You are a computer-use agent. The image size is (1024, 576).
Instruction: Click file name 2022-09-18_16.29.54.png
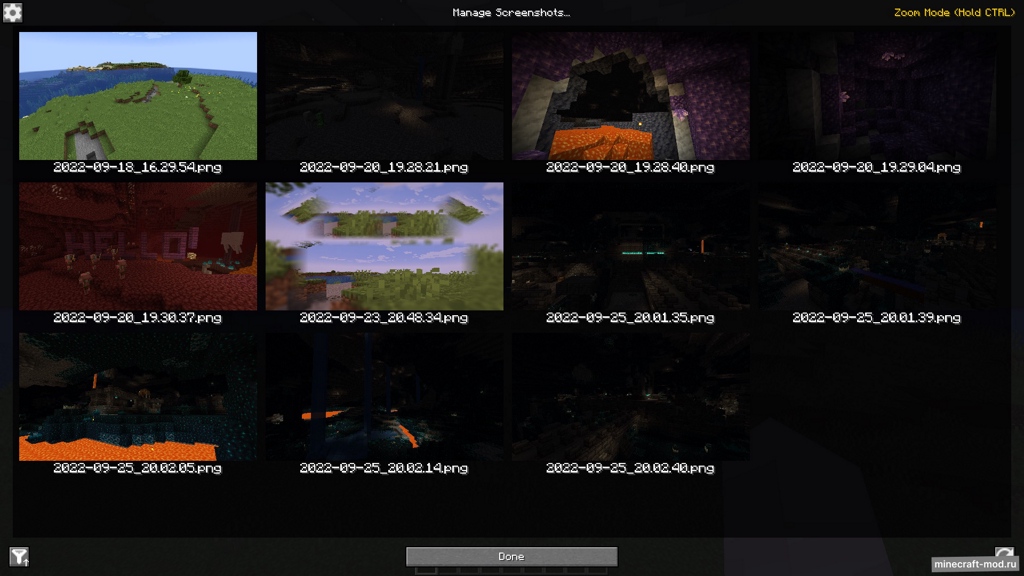click(138, 167)
